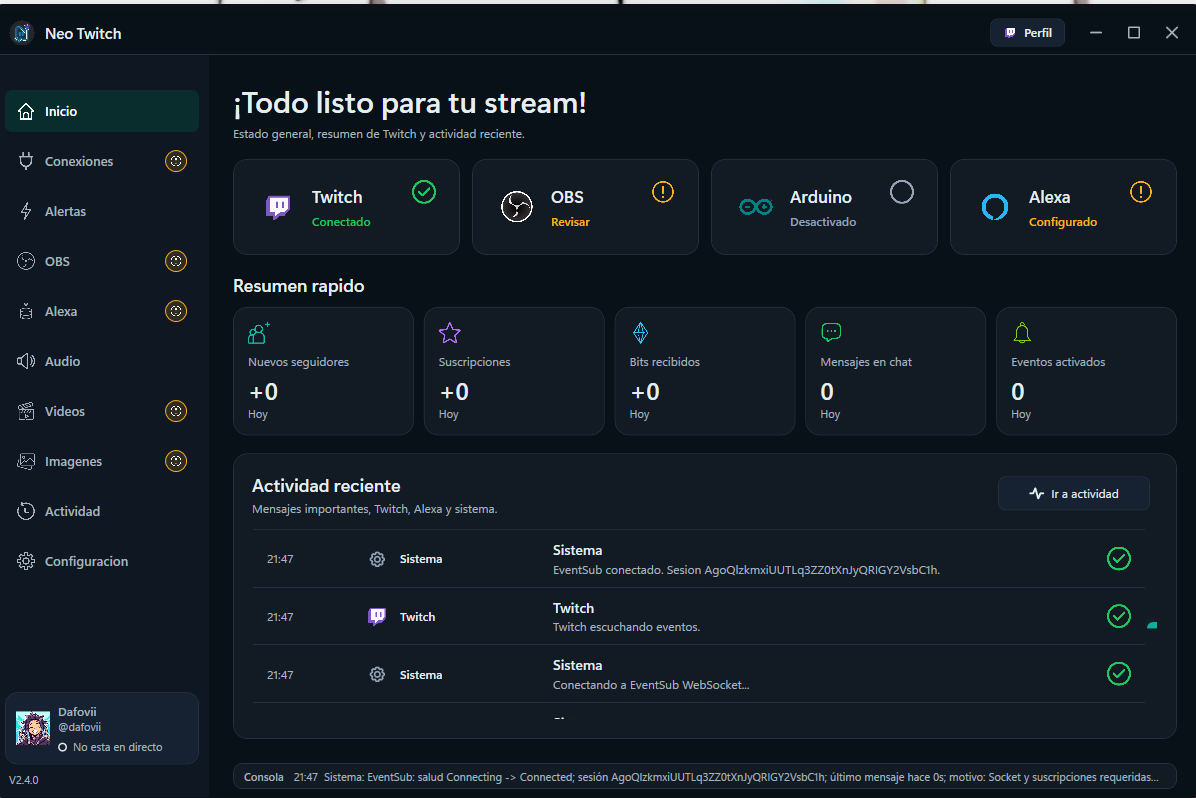This screenshot has height=798, width=1196.
Task: Click the Dafovii profile avatar
Action: (33, 729)
